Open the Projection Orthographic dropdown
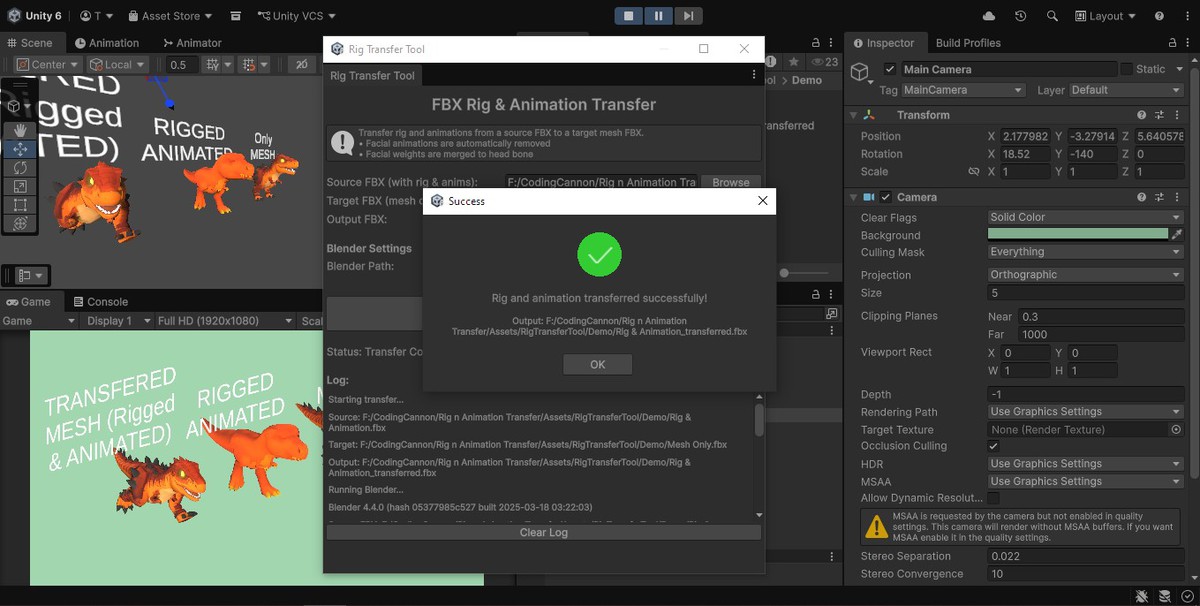Screen dimensions: 1200x606 1085,275
